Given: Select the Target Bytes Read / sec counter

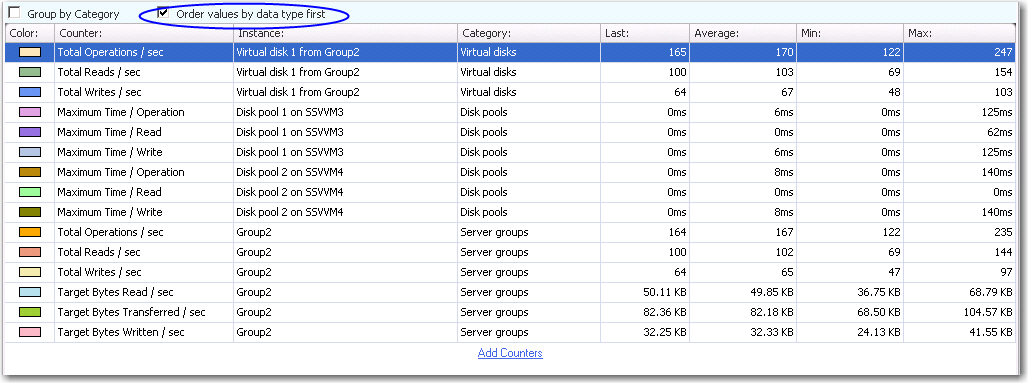Looking at the screenshot, I should click(x=115, y=292).
